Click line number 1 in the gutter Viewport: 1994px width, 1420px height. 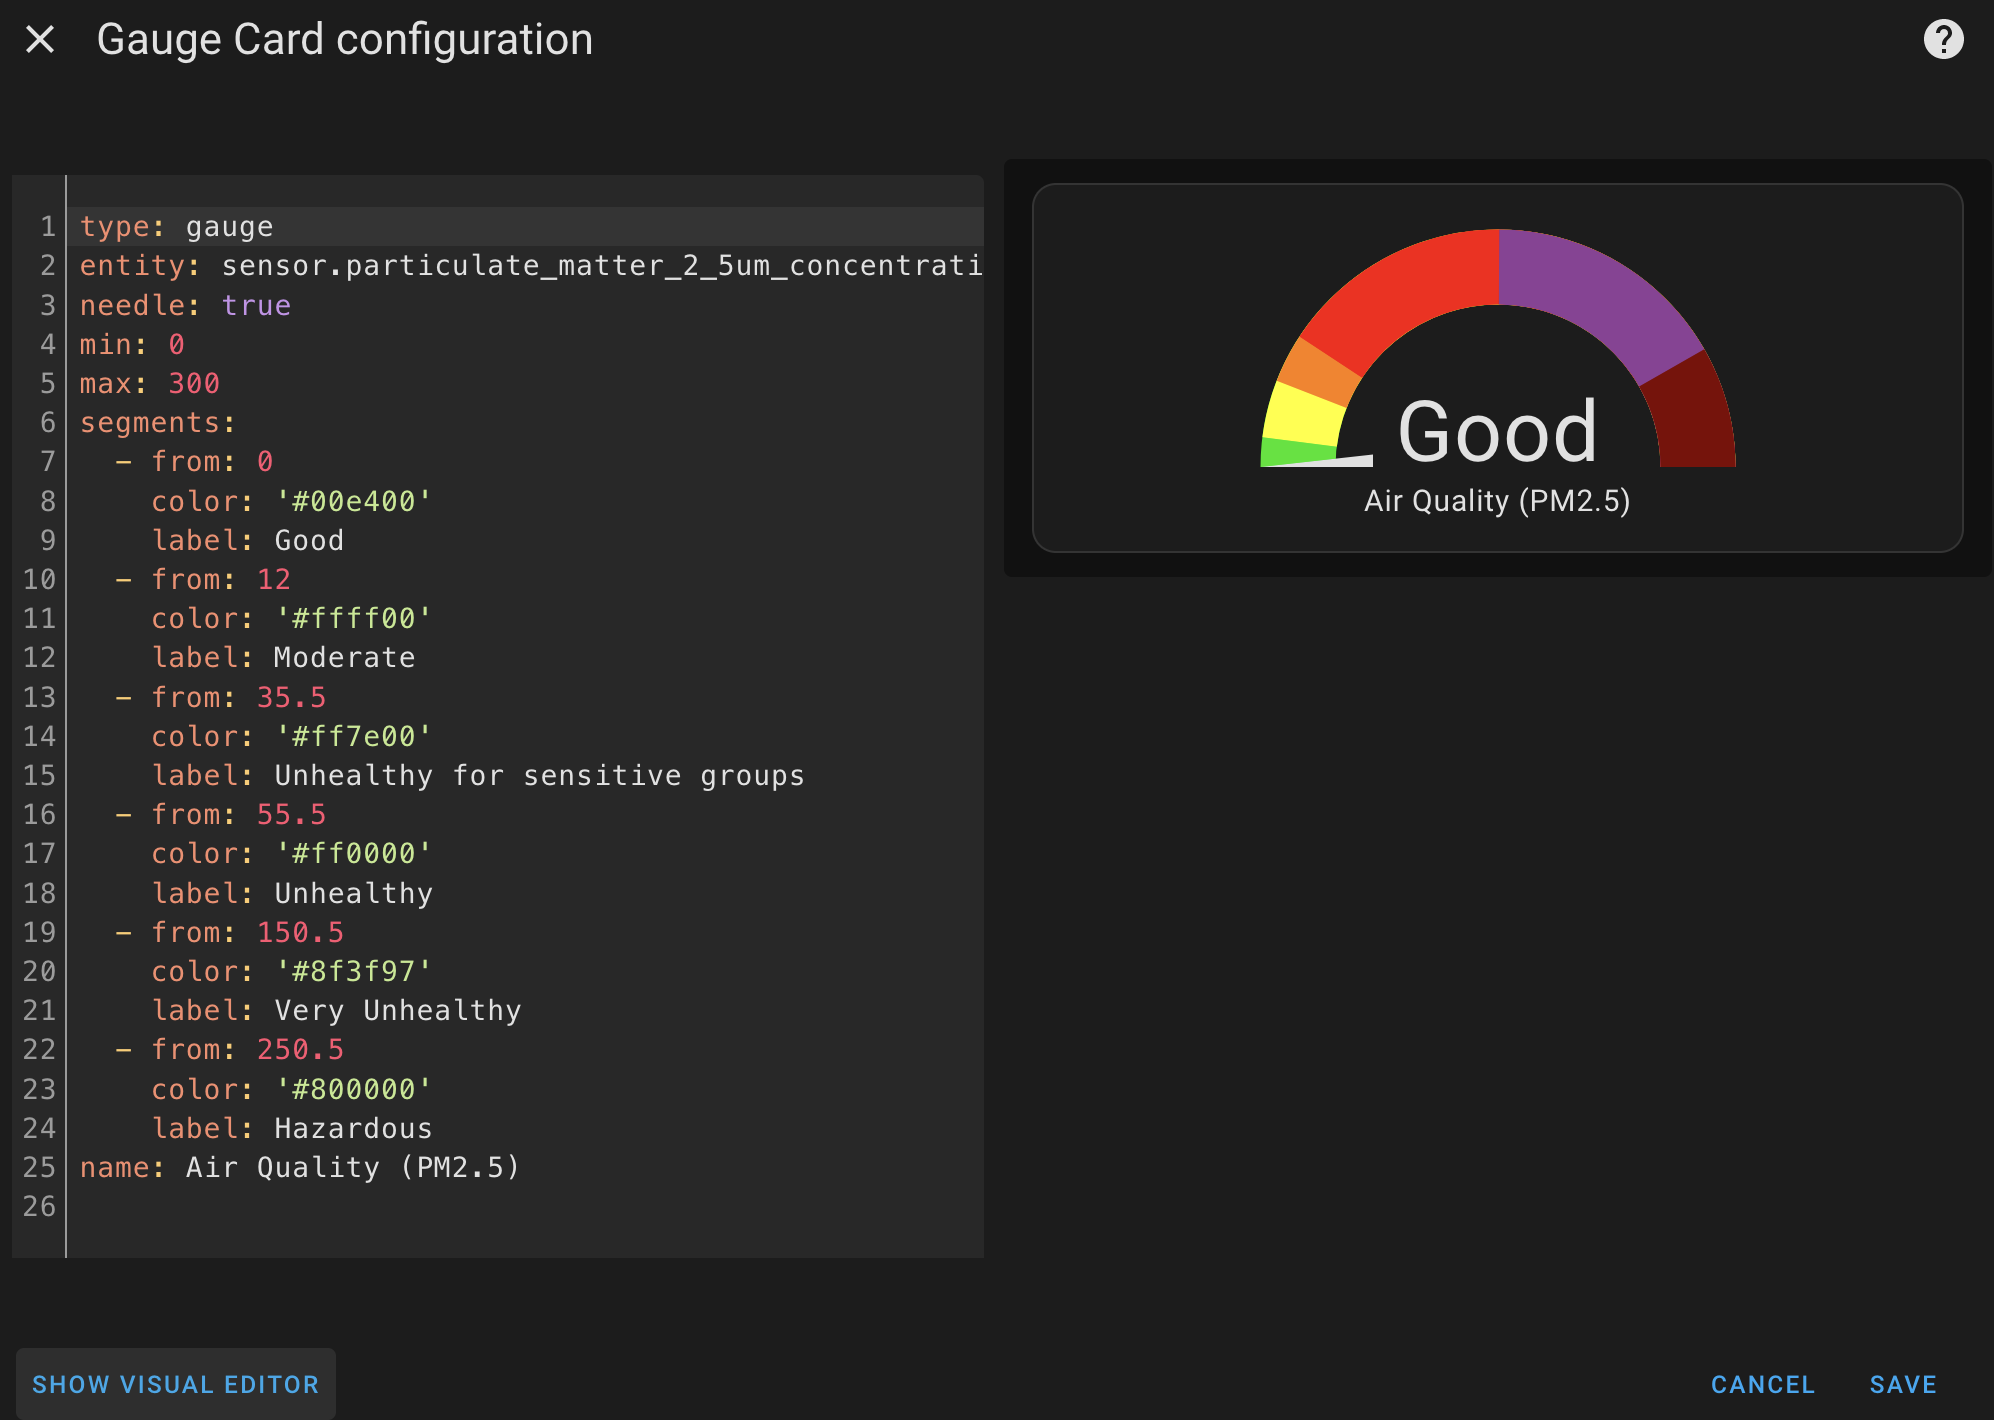(x=48, y=227)
